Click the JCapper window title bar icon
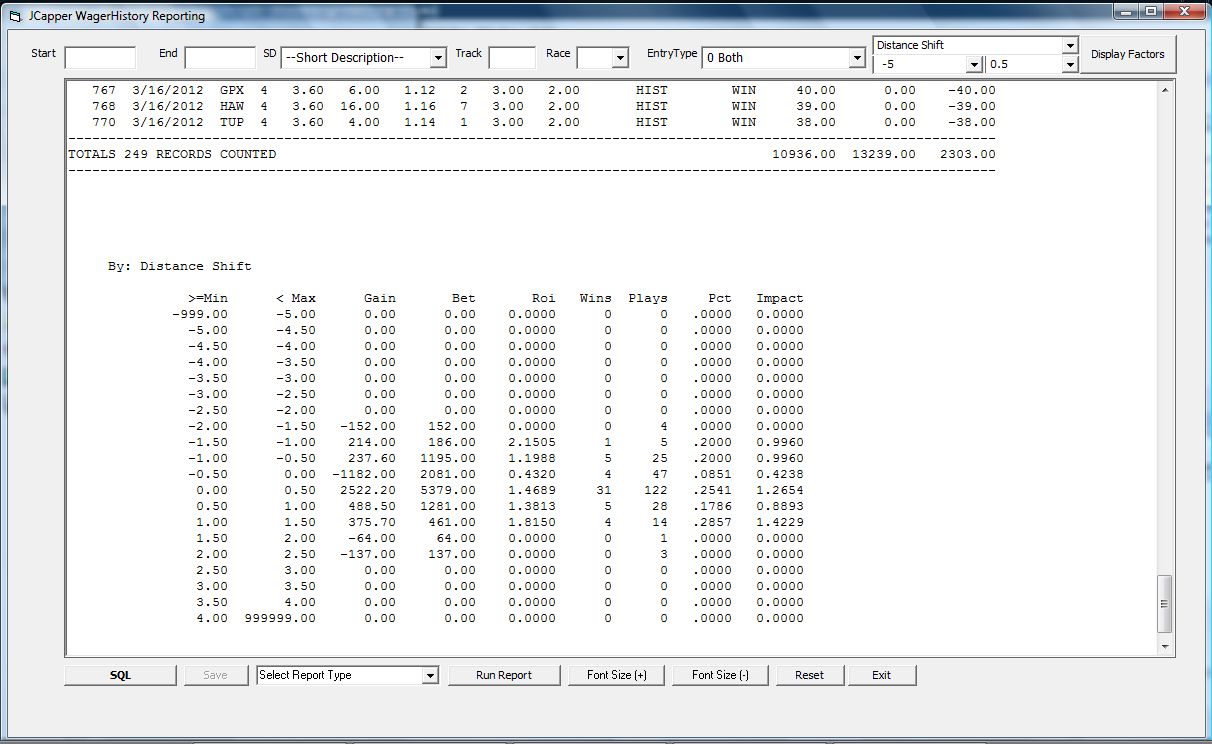 [15, 16]
